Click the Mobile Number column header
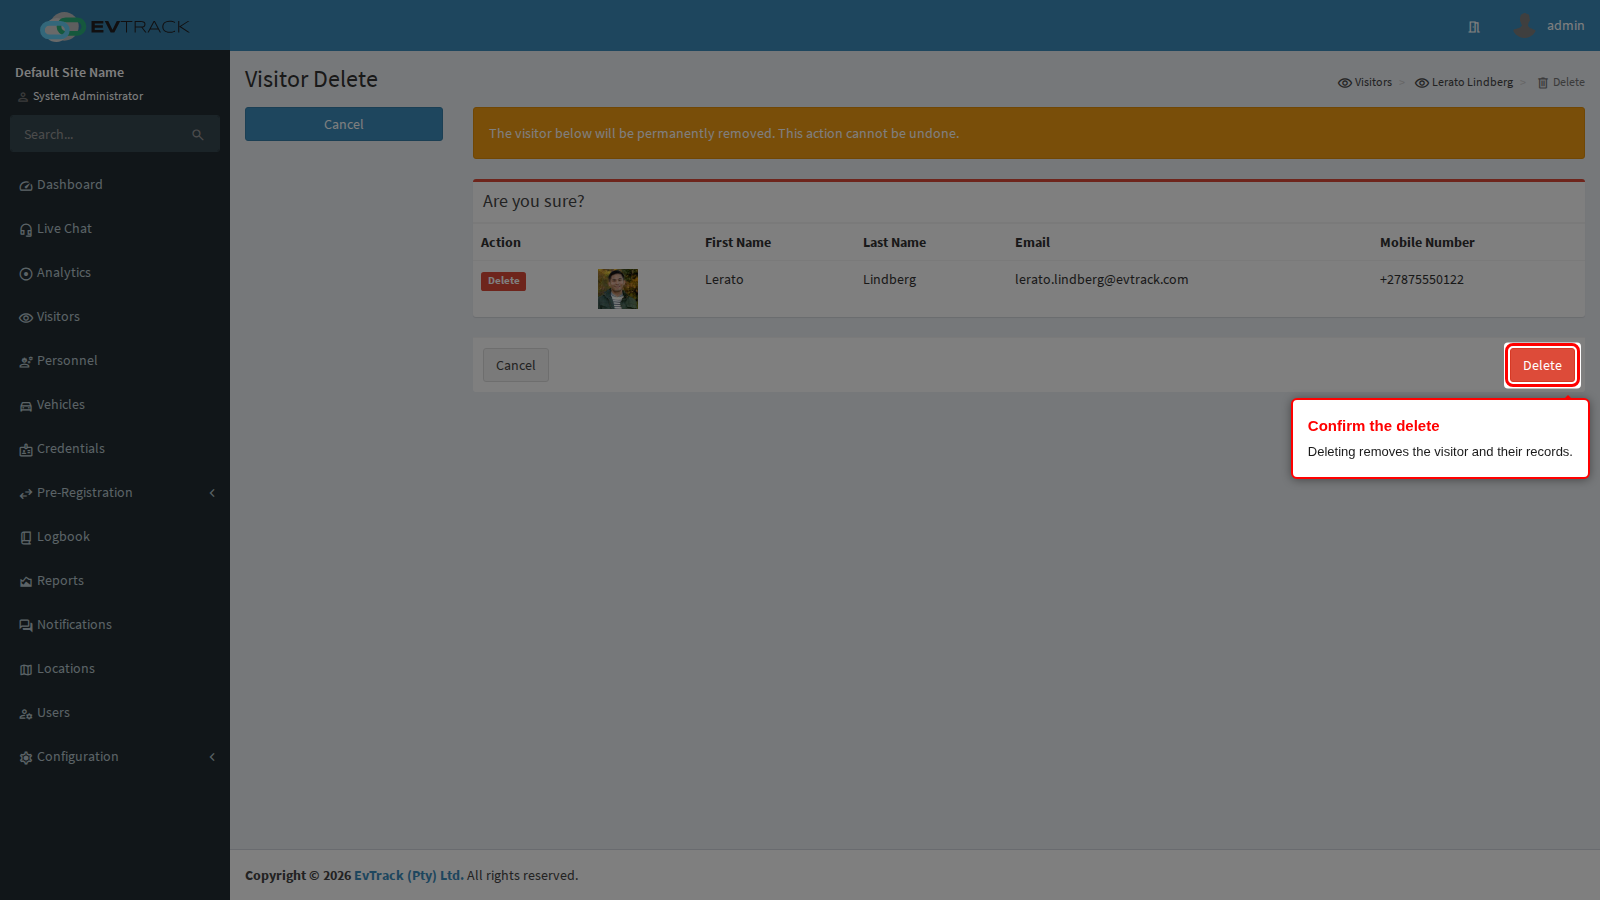This screenshot has height=900, width=1600. point(1427,242)
